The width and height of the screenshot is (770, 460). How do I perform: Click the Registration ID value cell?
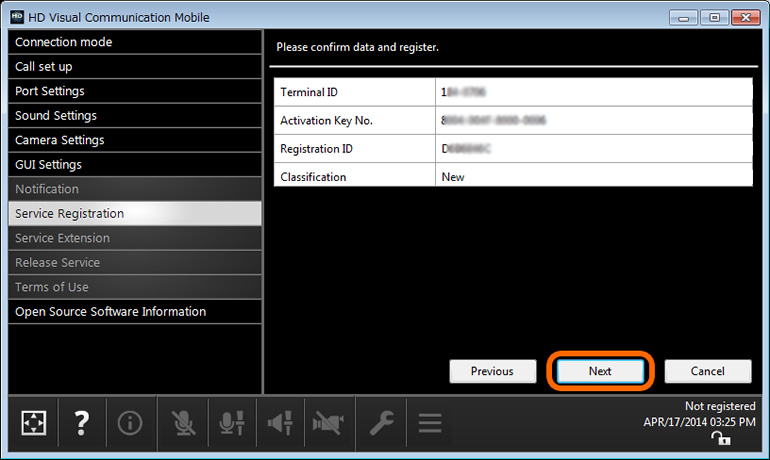tap(594, 149)
